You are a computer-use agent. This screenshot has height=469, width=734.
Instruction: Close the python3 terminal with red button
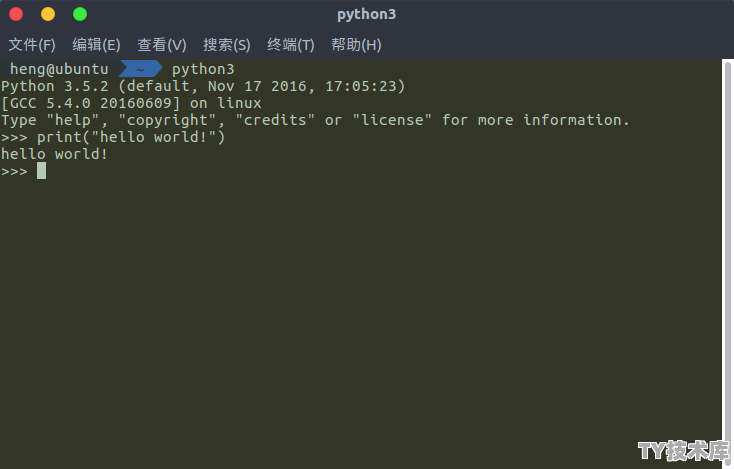(x=16, y=14)
